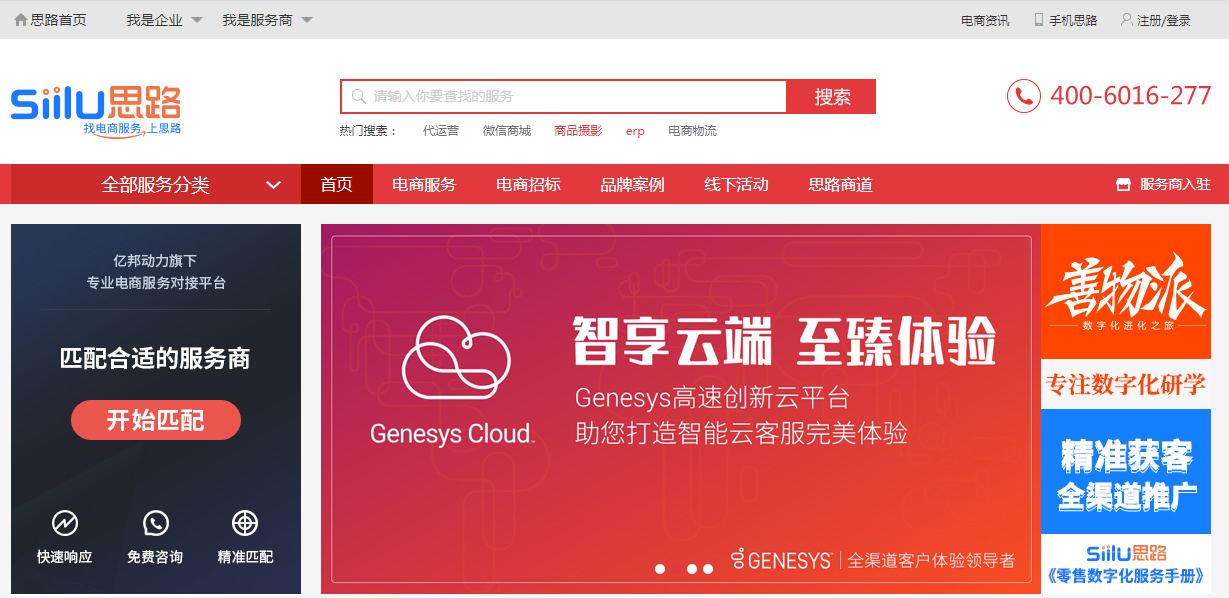Click the magnifier icon in search box
1229x598 pixels.
pos(359,97)
